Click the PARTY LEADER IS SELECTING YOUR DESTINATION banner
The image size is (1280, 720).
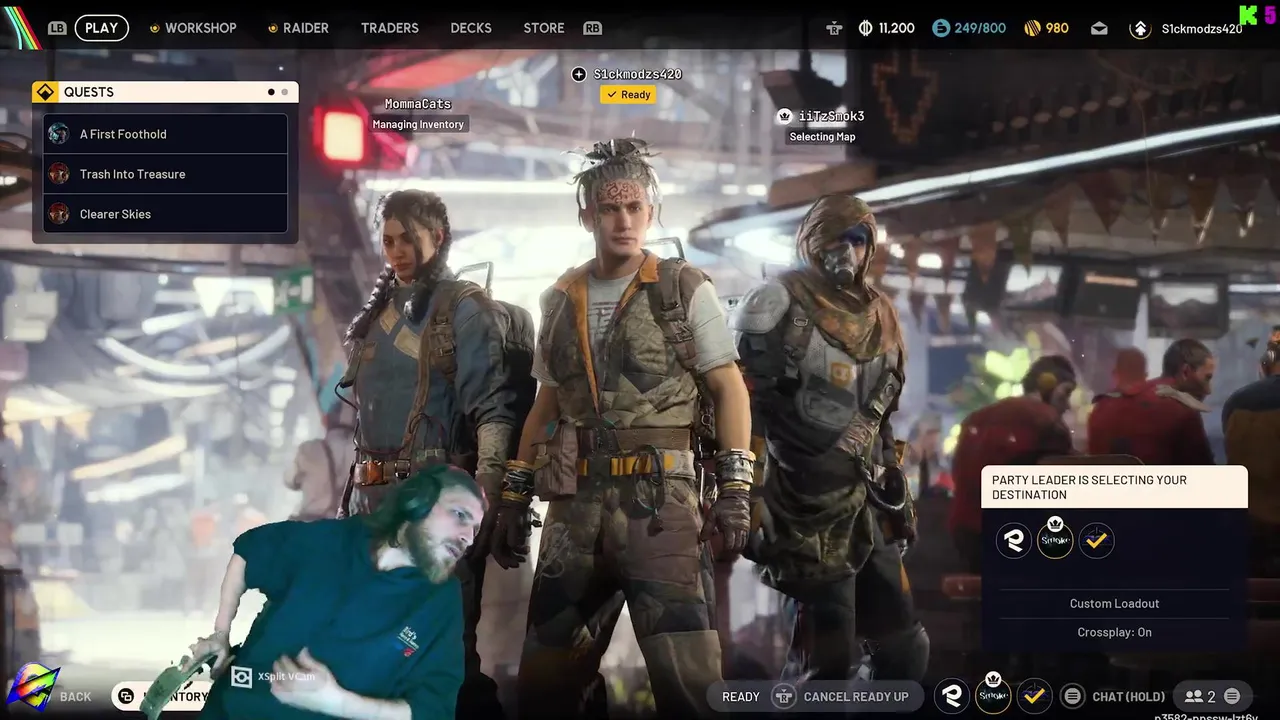[1114, 487]
